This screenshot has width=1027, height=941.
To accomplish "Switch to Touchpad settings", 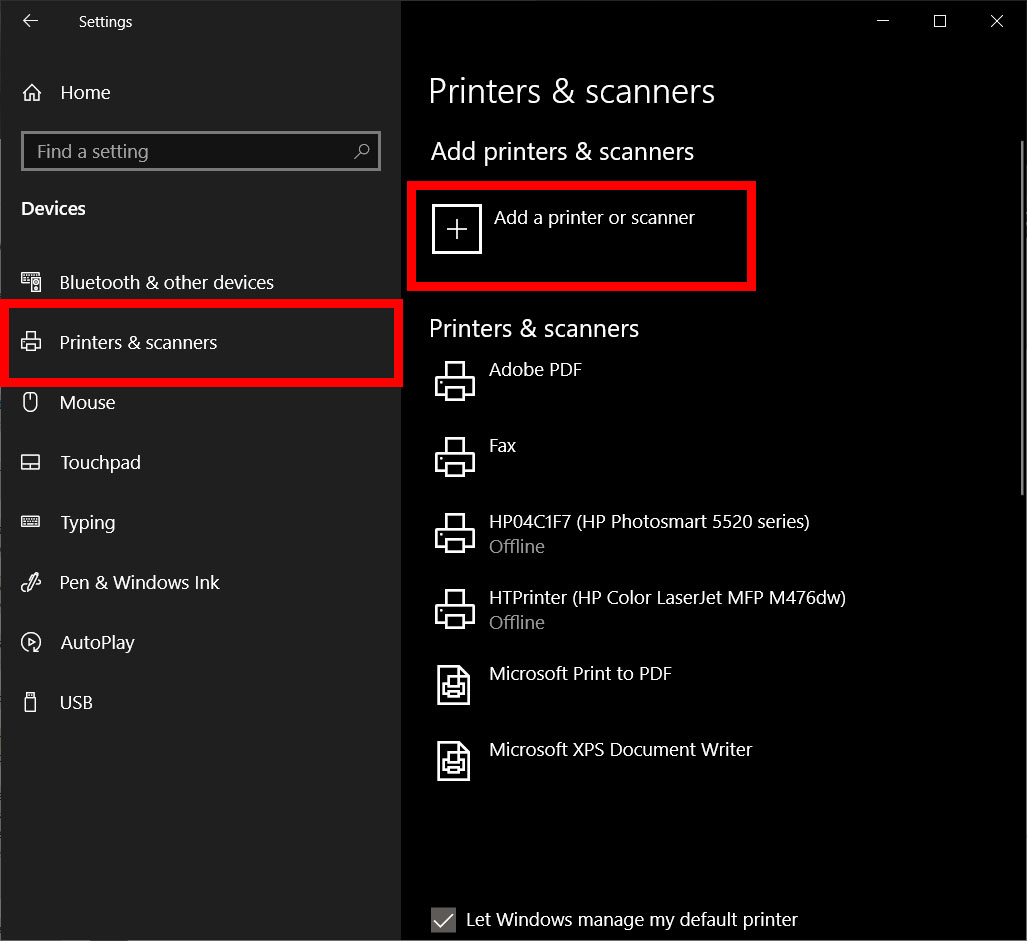I will coord(100,463).
